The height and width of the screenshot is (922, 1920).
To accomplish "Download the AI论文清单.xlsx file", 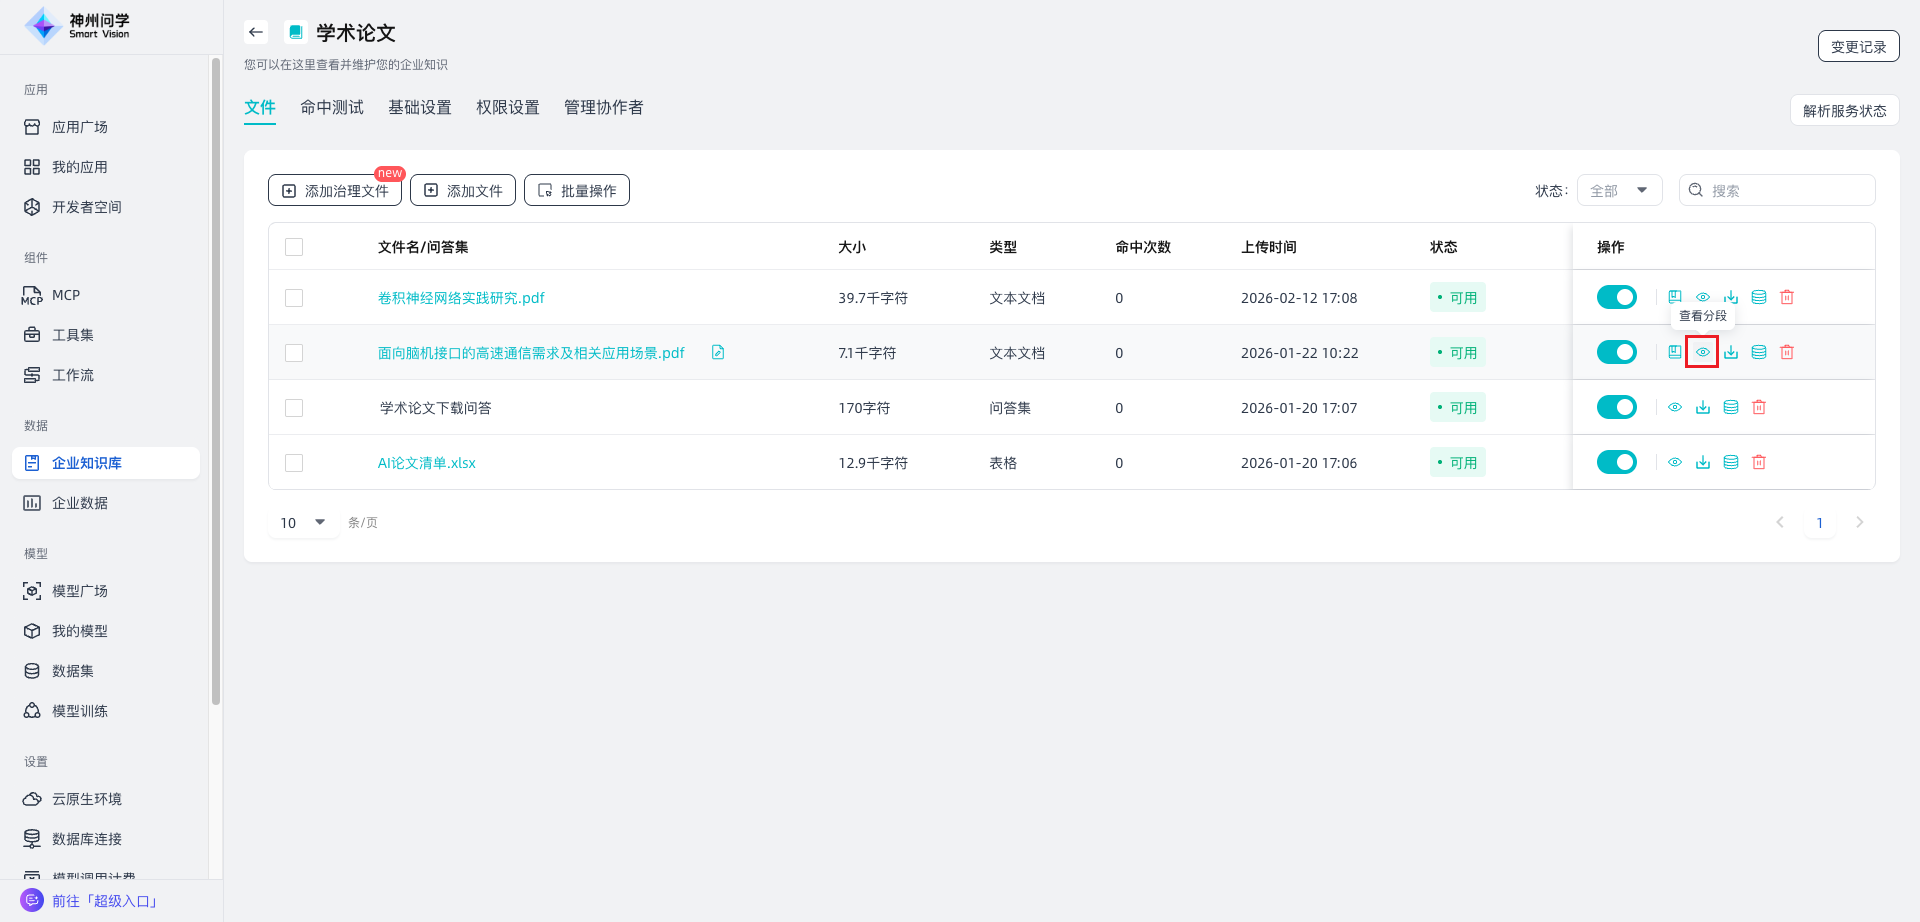I will [1702, 462].
